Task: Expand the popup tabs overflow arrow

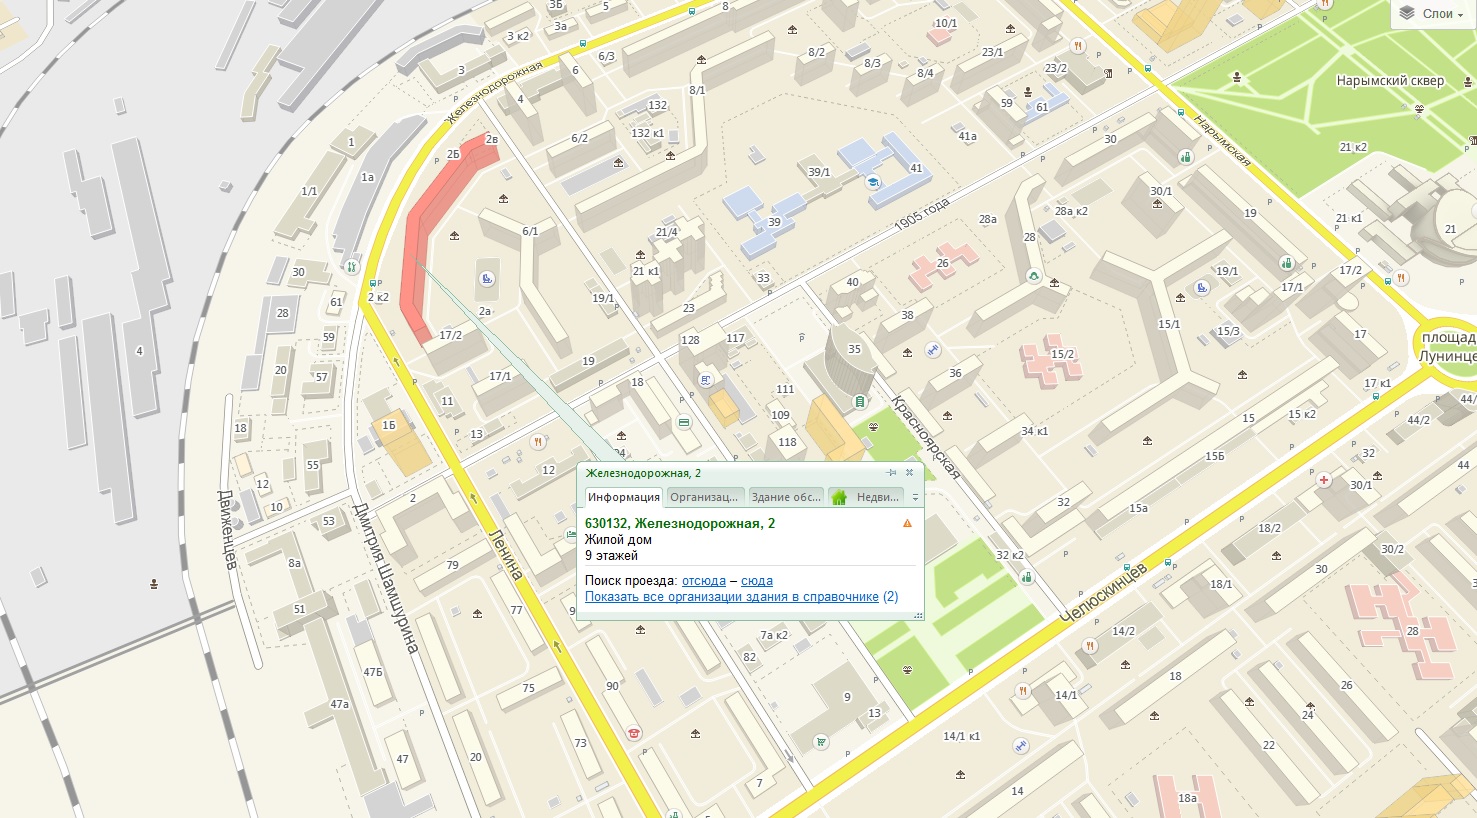Action: 914,497
